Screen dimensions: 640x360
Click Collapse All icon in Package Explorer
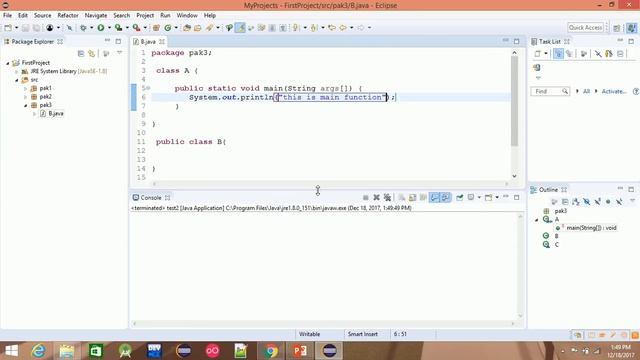[81, 53]
